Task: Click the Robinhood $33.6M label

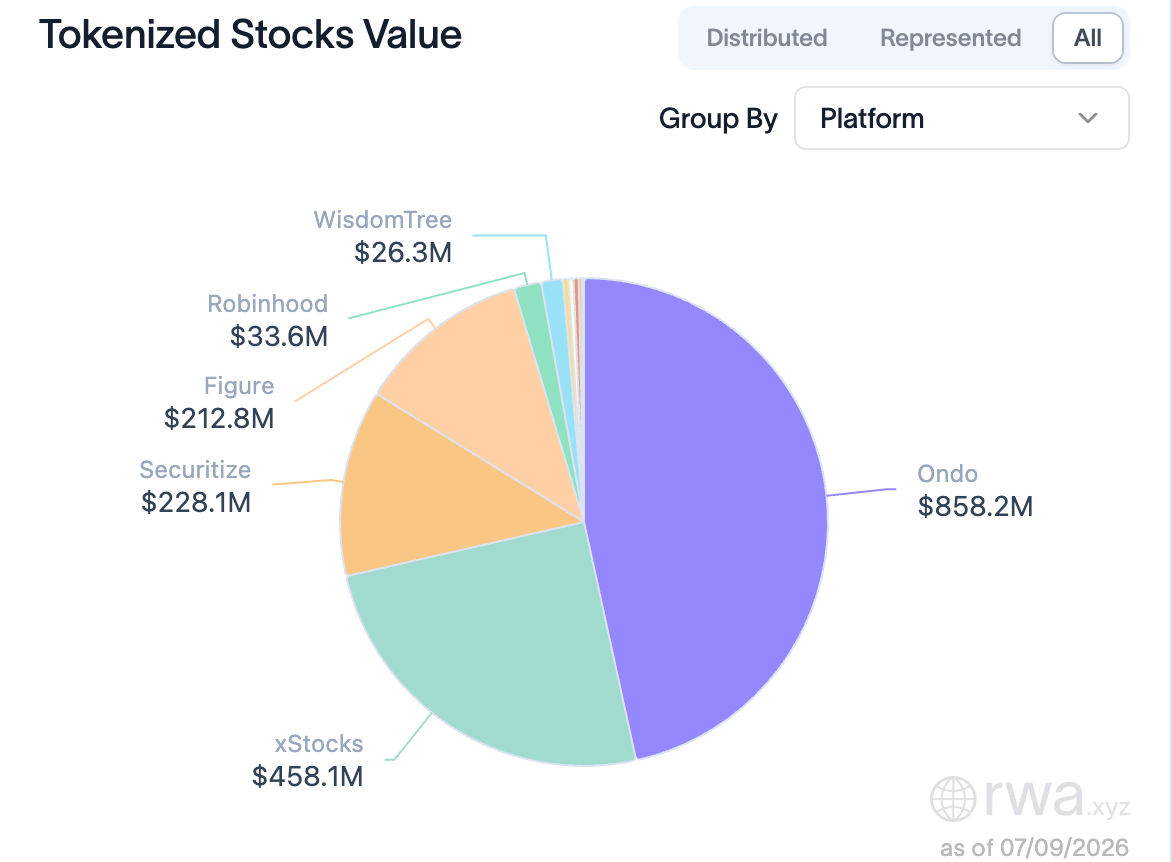Action: coord(268,320)
